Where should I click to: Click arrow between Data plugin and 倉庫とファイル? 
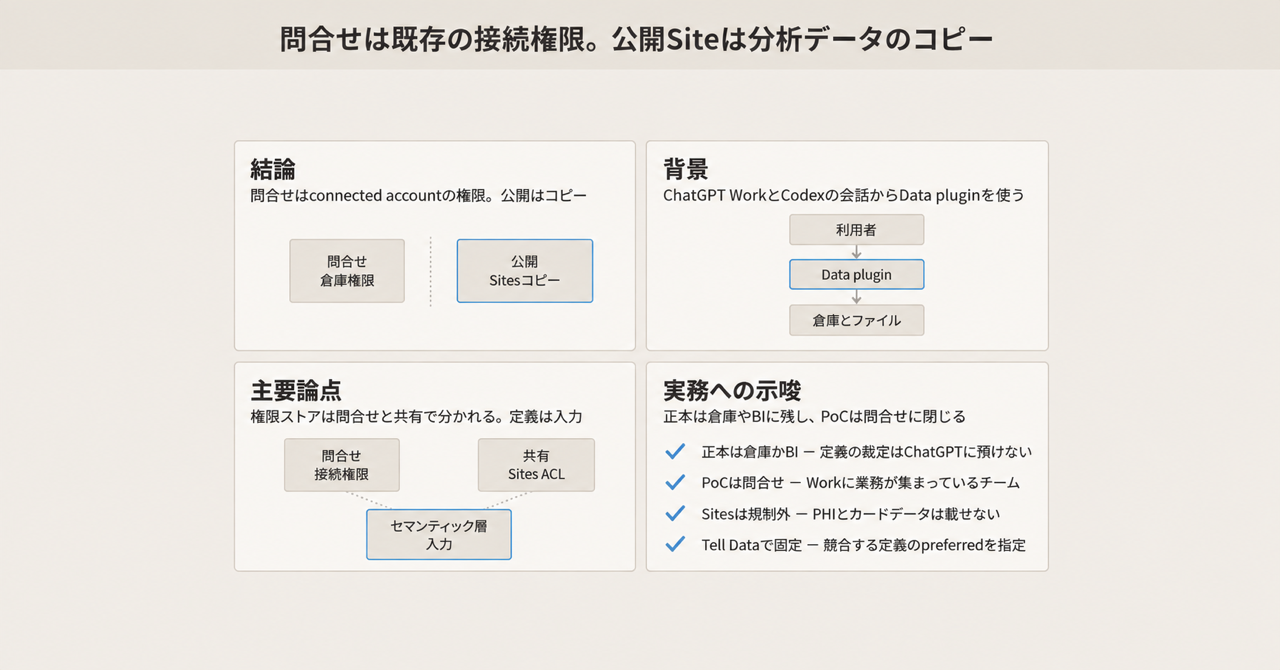[856, 298]
